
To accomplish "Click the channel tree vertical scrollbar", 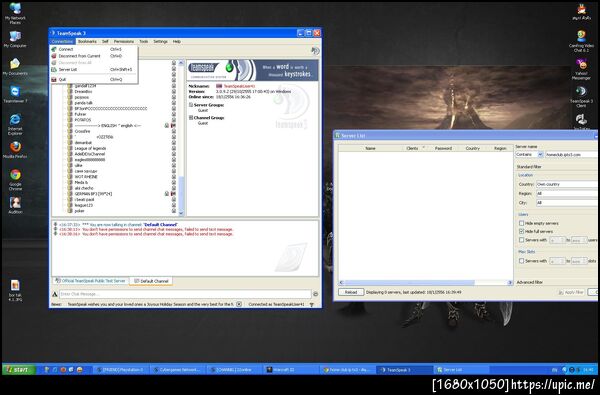I will click(181, 138).
